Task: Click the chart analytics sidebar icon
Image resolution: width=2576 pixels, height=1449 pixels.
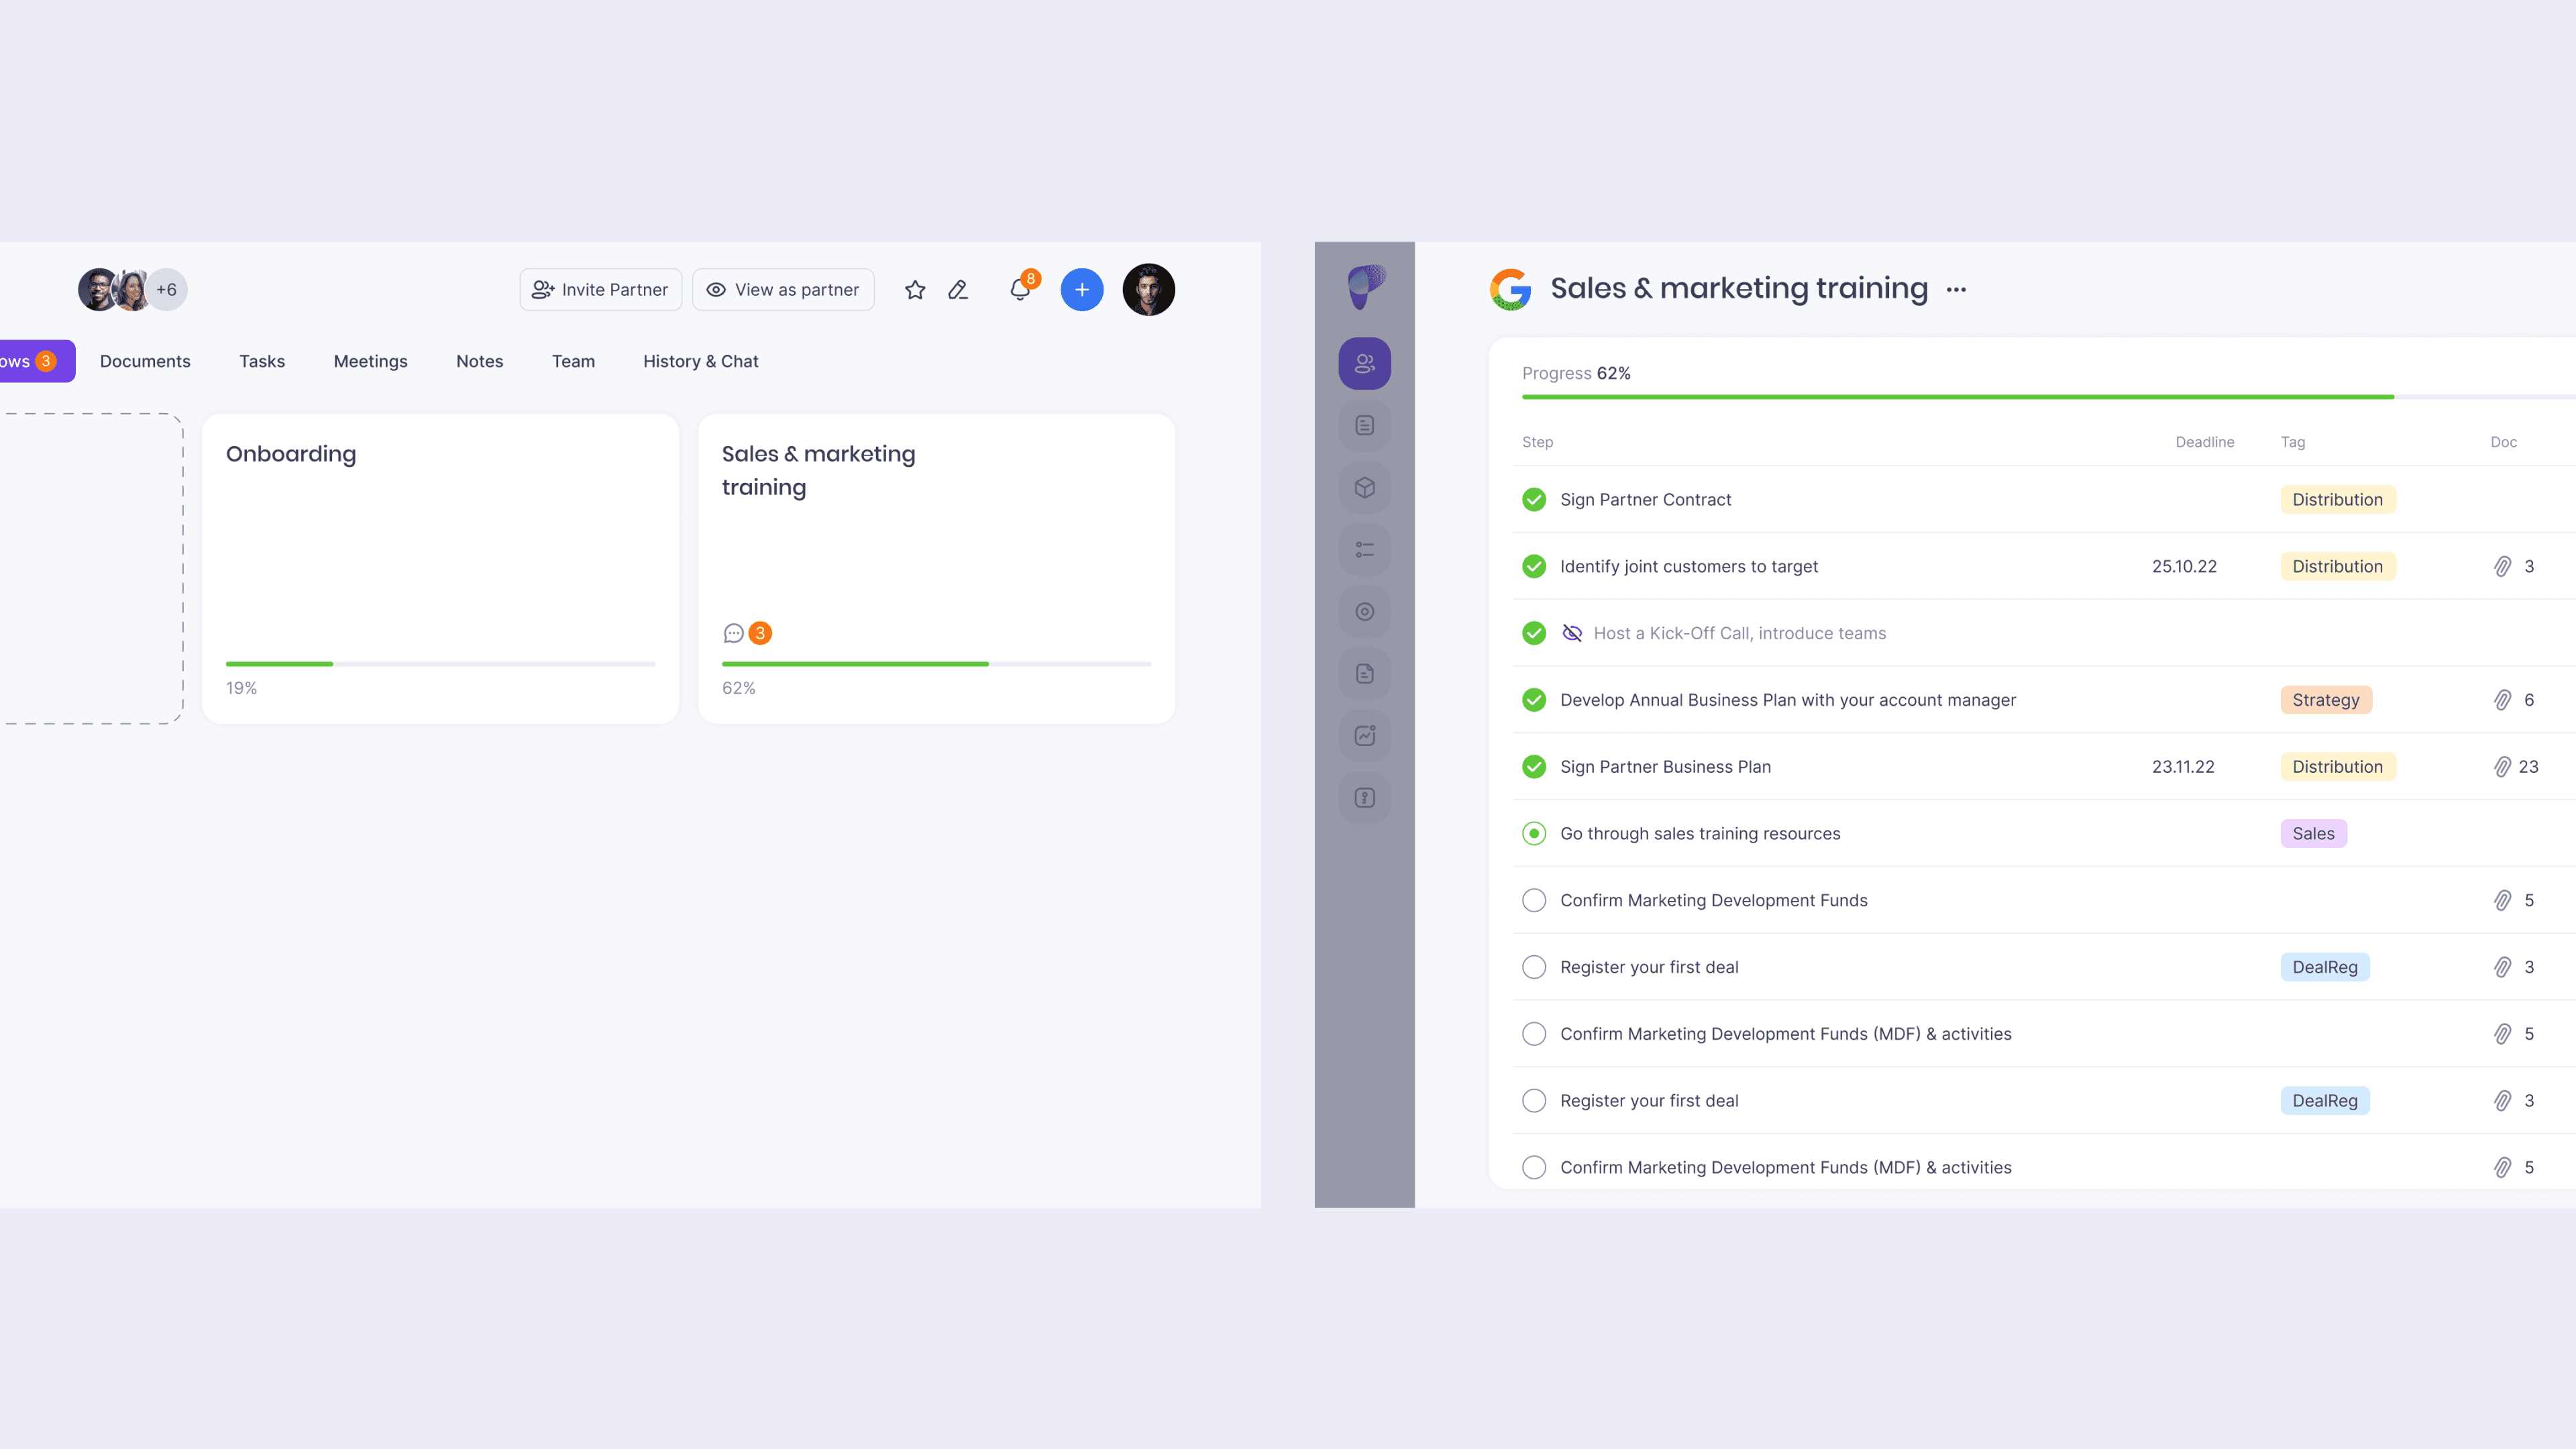Action: click(x=1364, y=736)
